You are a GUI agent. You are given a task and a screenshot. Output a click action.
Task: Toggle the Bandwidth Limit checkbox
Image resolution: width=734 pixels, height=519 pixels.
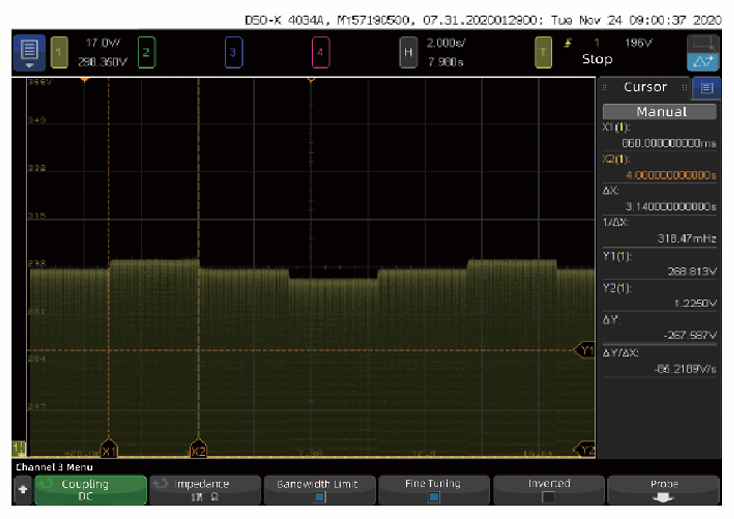318,496
